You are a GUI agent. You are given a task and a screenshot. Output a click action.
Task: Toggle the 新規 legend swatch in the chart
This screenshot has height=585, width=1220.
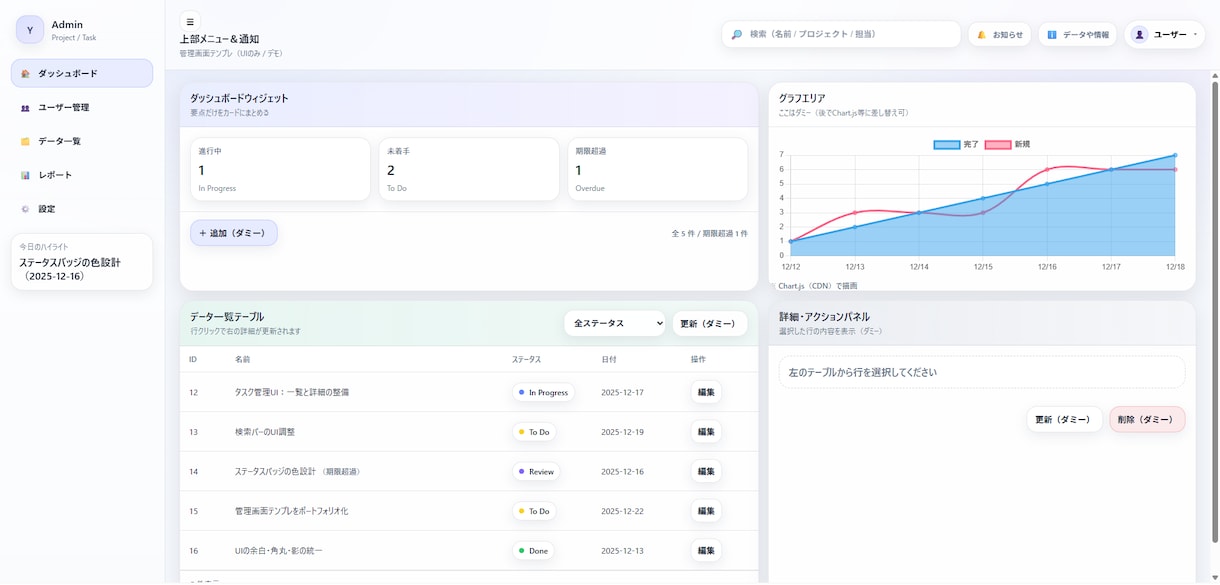coord(998,145)
